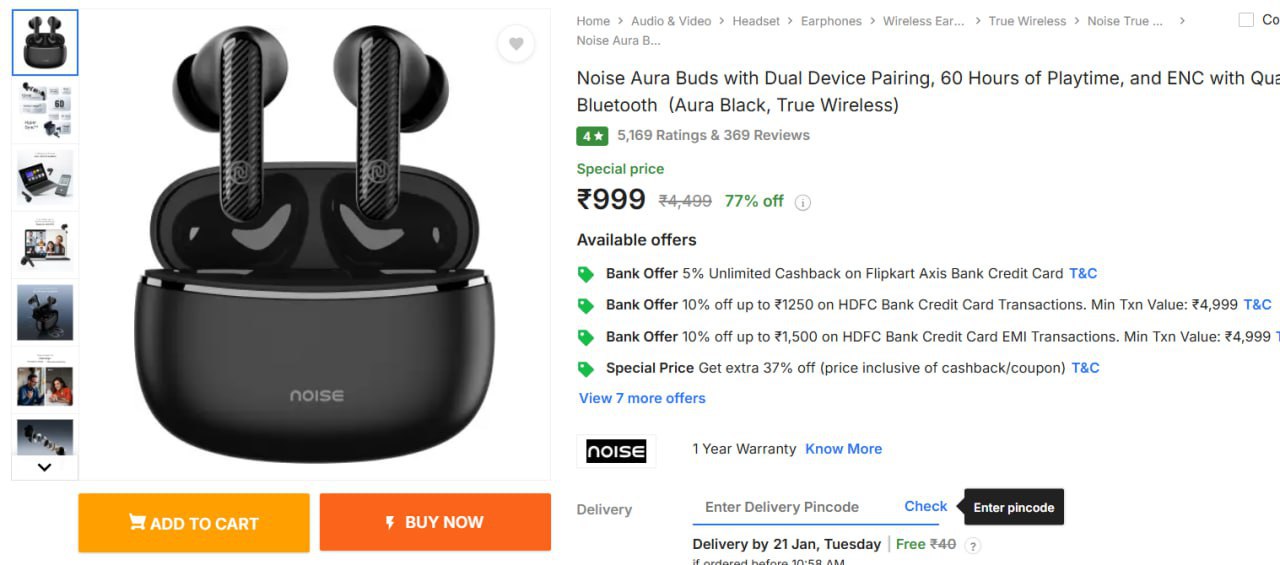Click the ADD TO CART button
The image size is (1280, 565).
point(194,522)
